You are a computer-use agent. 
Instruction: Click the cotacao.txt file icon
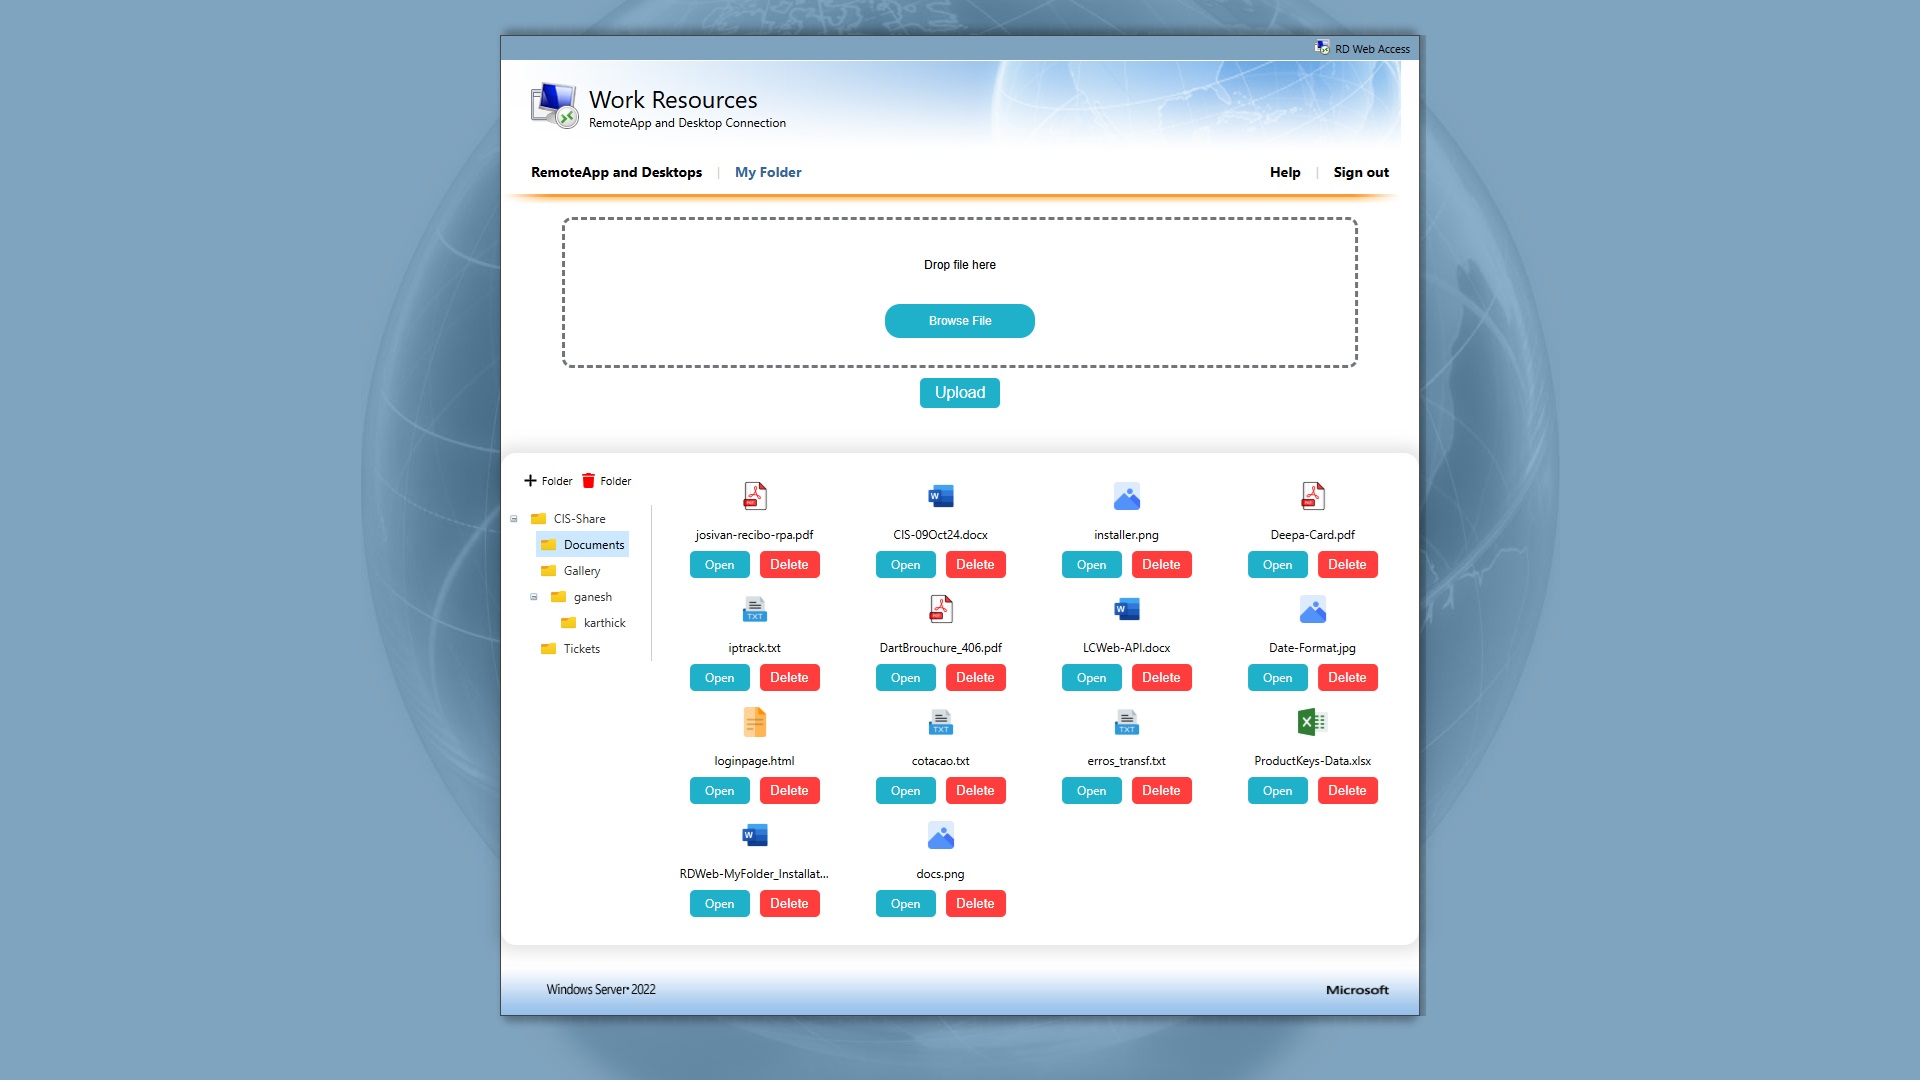coord(941,722)
